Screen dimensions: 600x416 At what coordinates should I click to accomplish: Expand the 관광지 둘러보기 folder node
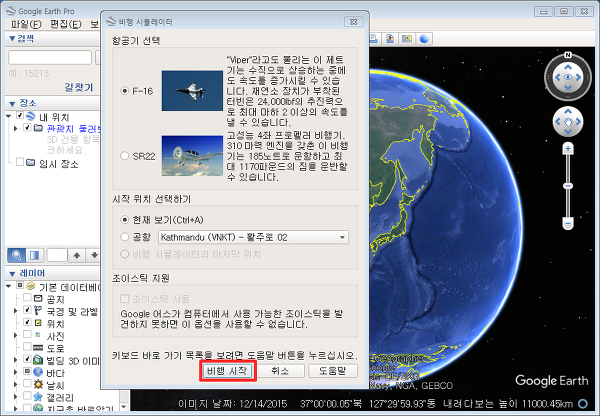pyautogui.click(x=16, y=128)
